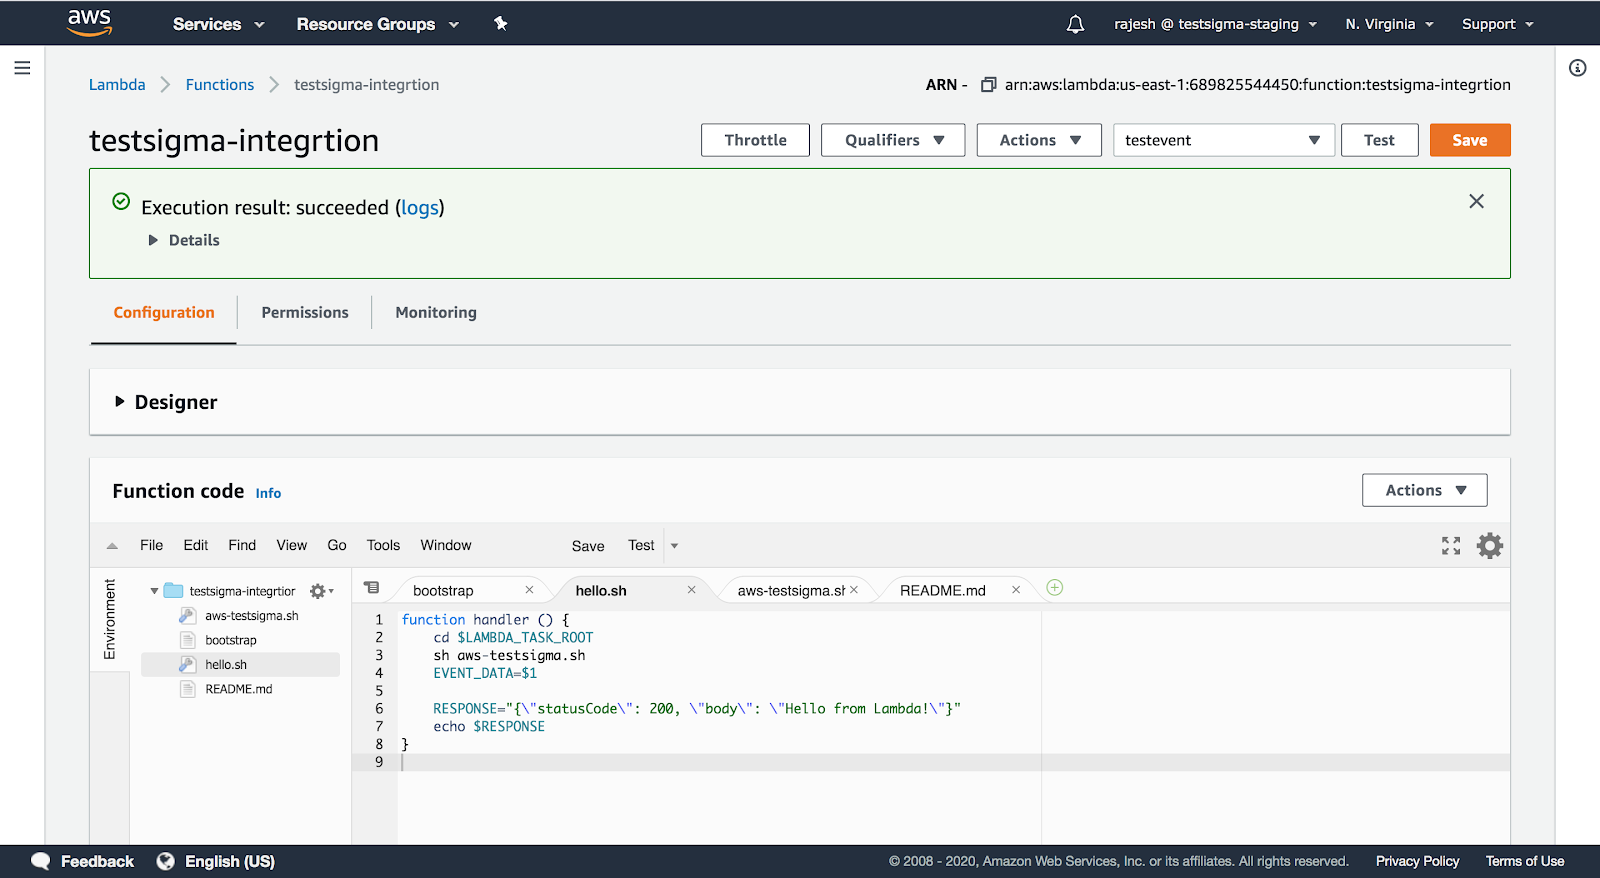
Task: Open the AWS home logo
Action: pos(89,22)
